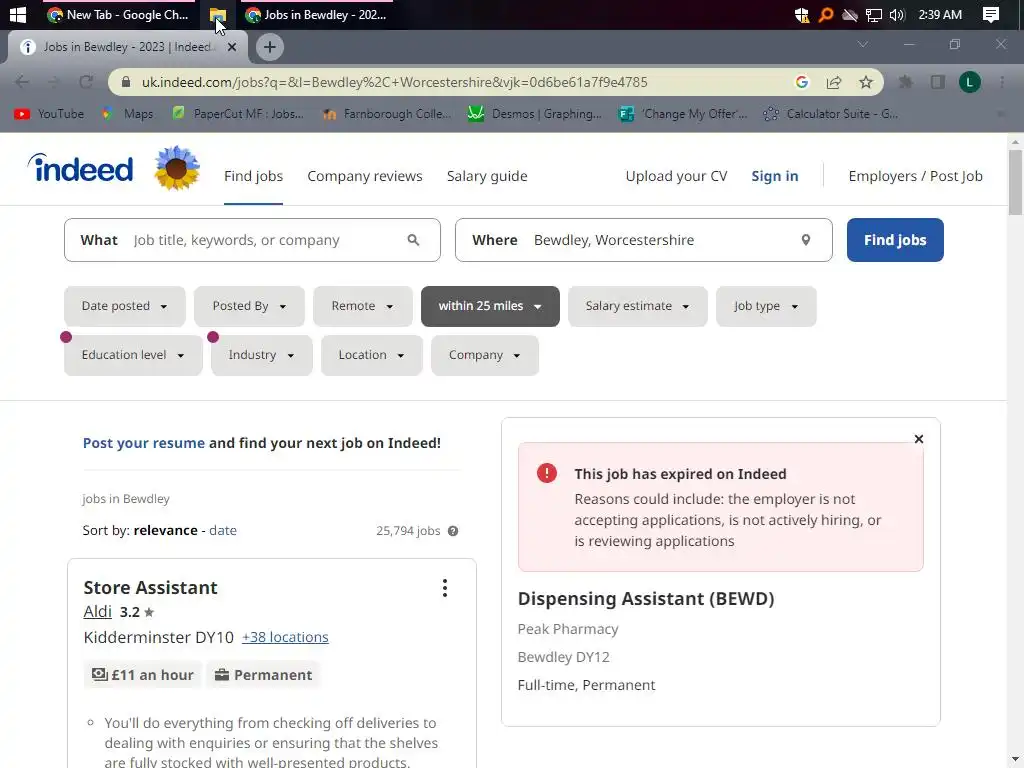Share this page icon

[833, 82]
